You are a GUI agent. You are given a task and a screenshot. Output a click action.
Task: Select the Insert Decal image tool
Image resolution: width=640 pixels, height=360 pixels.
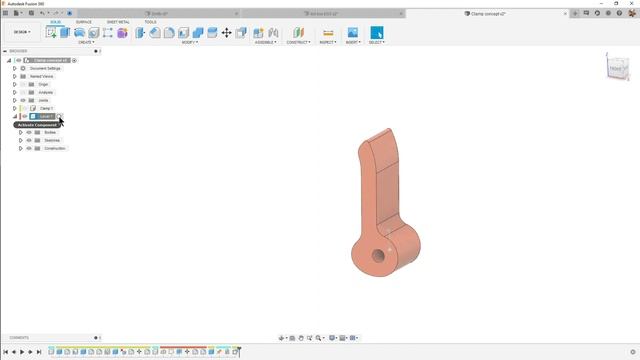point(353,33)
